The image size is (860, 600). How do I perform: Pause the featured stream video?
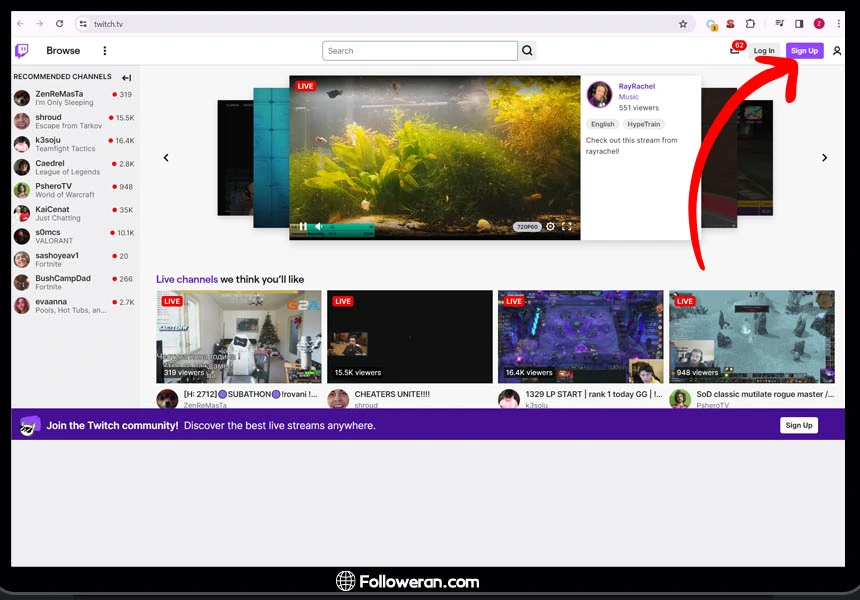point(303,227)
